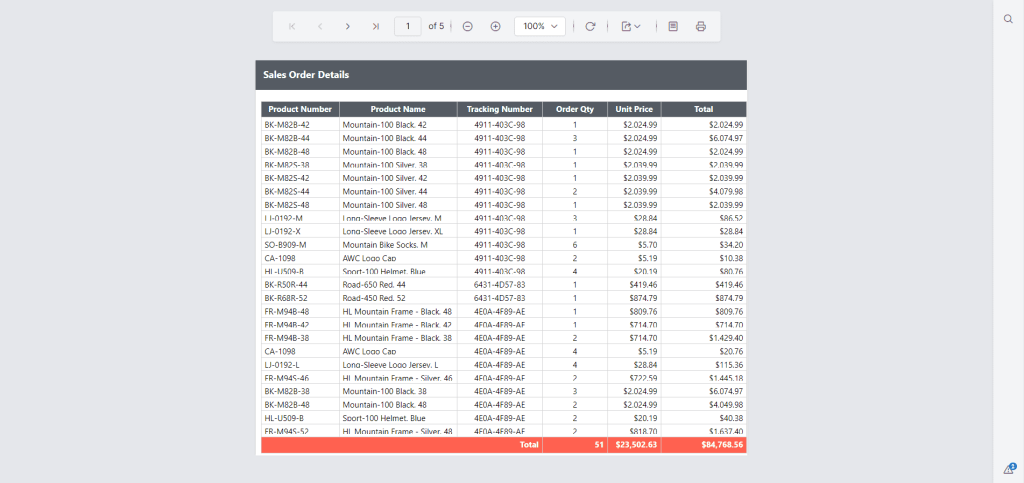Open the export format dropdown
Image resolution: width=1024 pixels, height=483 pixels.
tap(631, 26)
